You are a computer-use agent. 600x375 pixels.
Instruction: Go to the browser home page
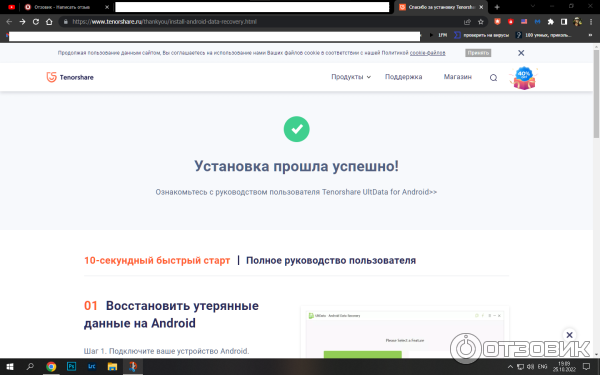[x=49, y=22]
